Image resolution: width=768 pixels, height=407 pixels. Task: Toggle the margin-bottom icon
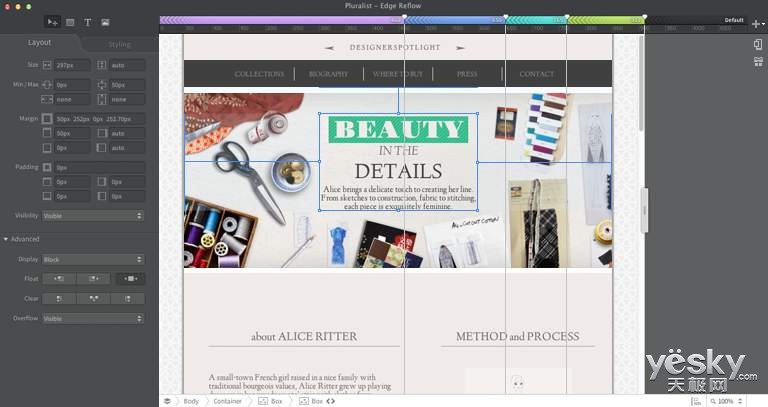[x=47, y=147]
